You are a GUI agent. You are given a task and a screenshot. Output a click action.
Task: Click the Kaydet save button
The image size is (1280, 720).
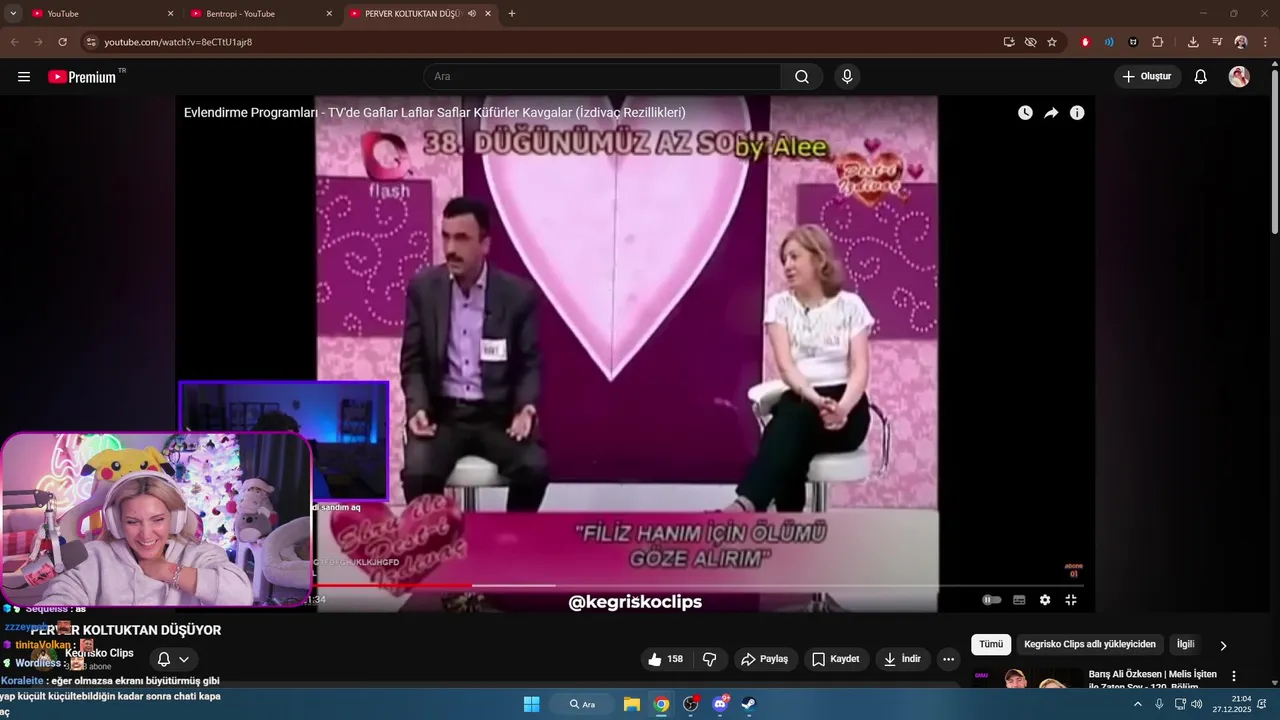[x=836, y=659]
